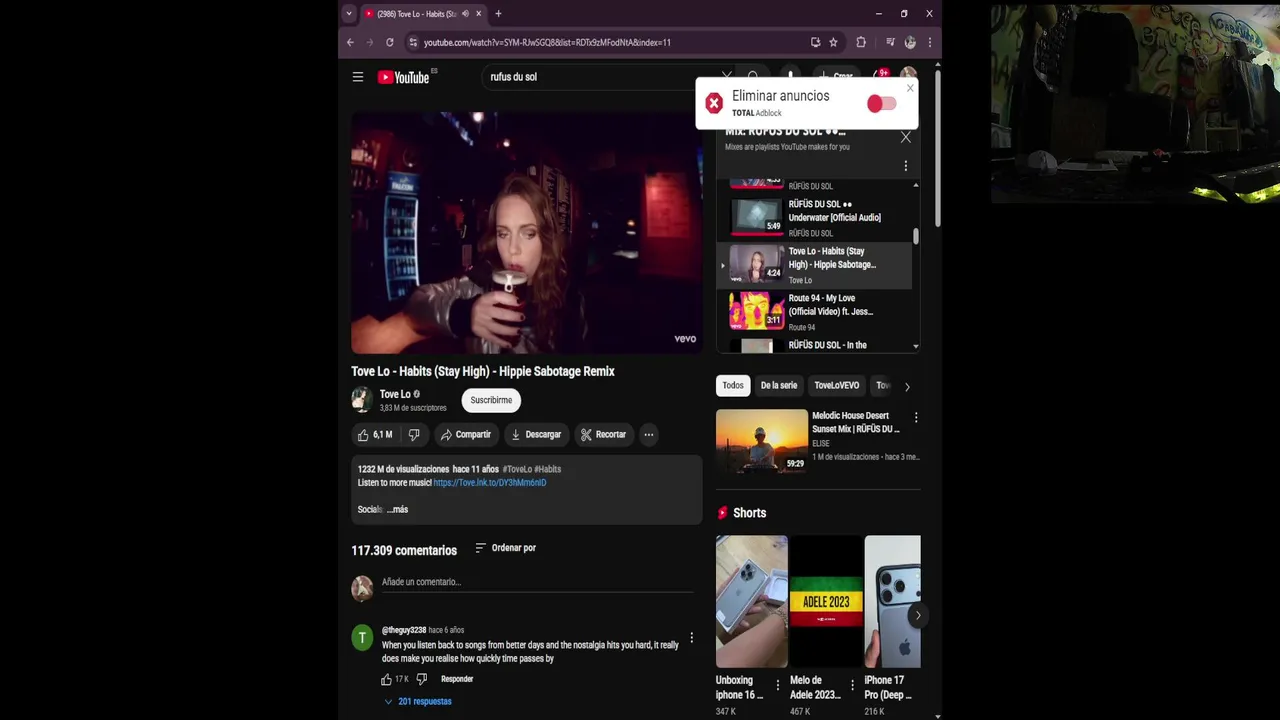1280x720 pixels.
Task: Reload the page in Chrome
Action: [389, 42]
